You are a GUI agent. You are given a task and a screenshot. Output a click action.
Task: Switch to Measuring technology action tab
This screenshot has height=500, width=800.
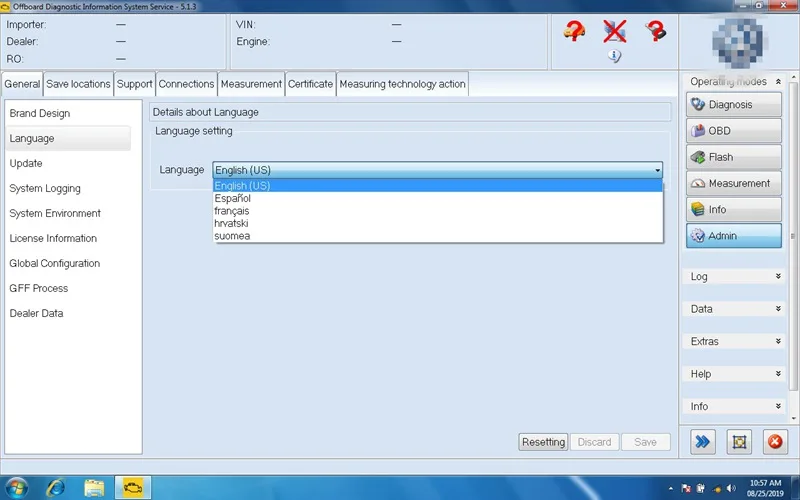pos(403,84)
